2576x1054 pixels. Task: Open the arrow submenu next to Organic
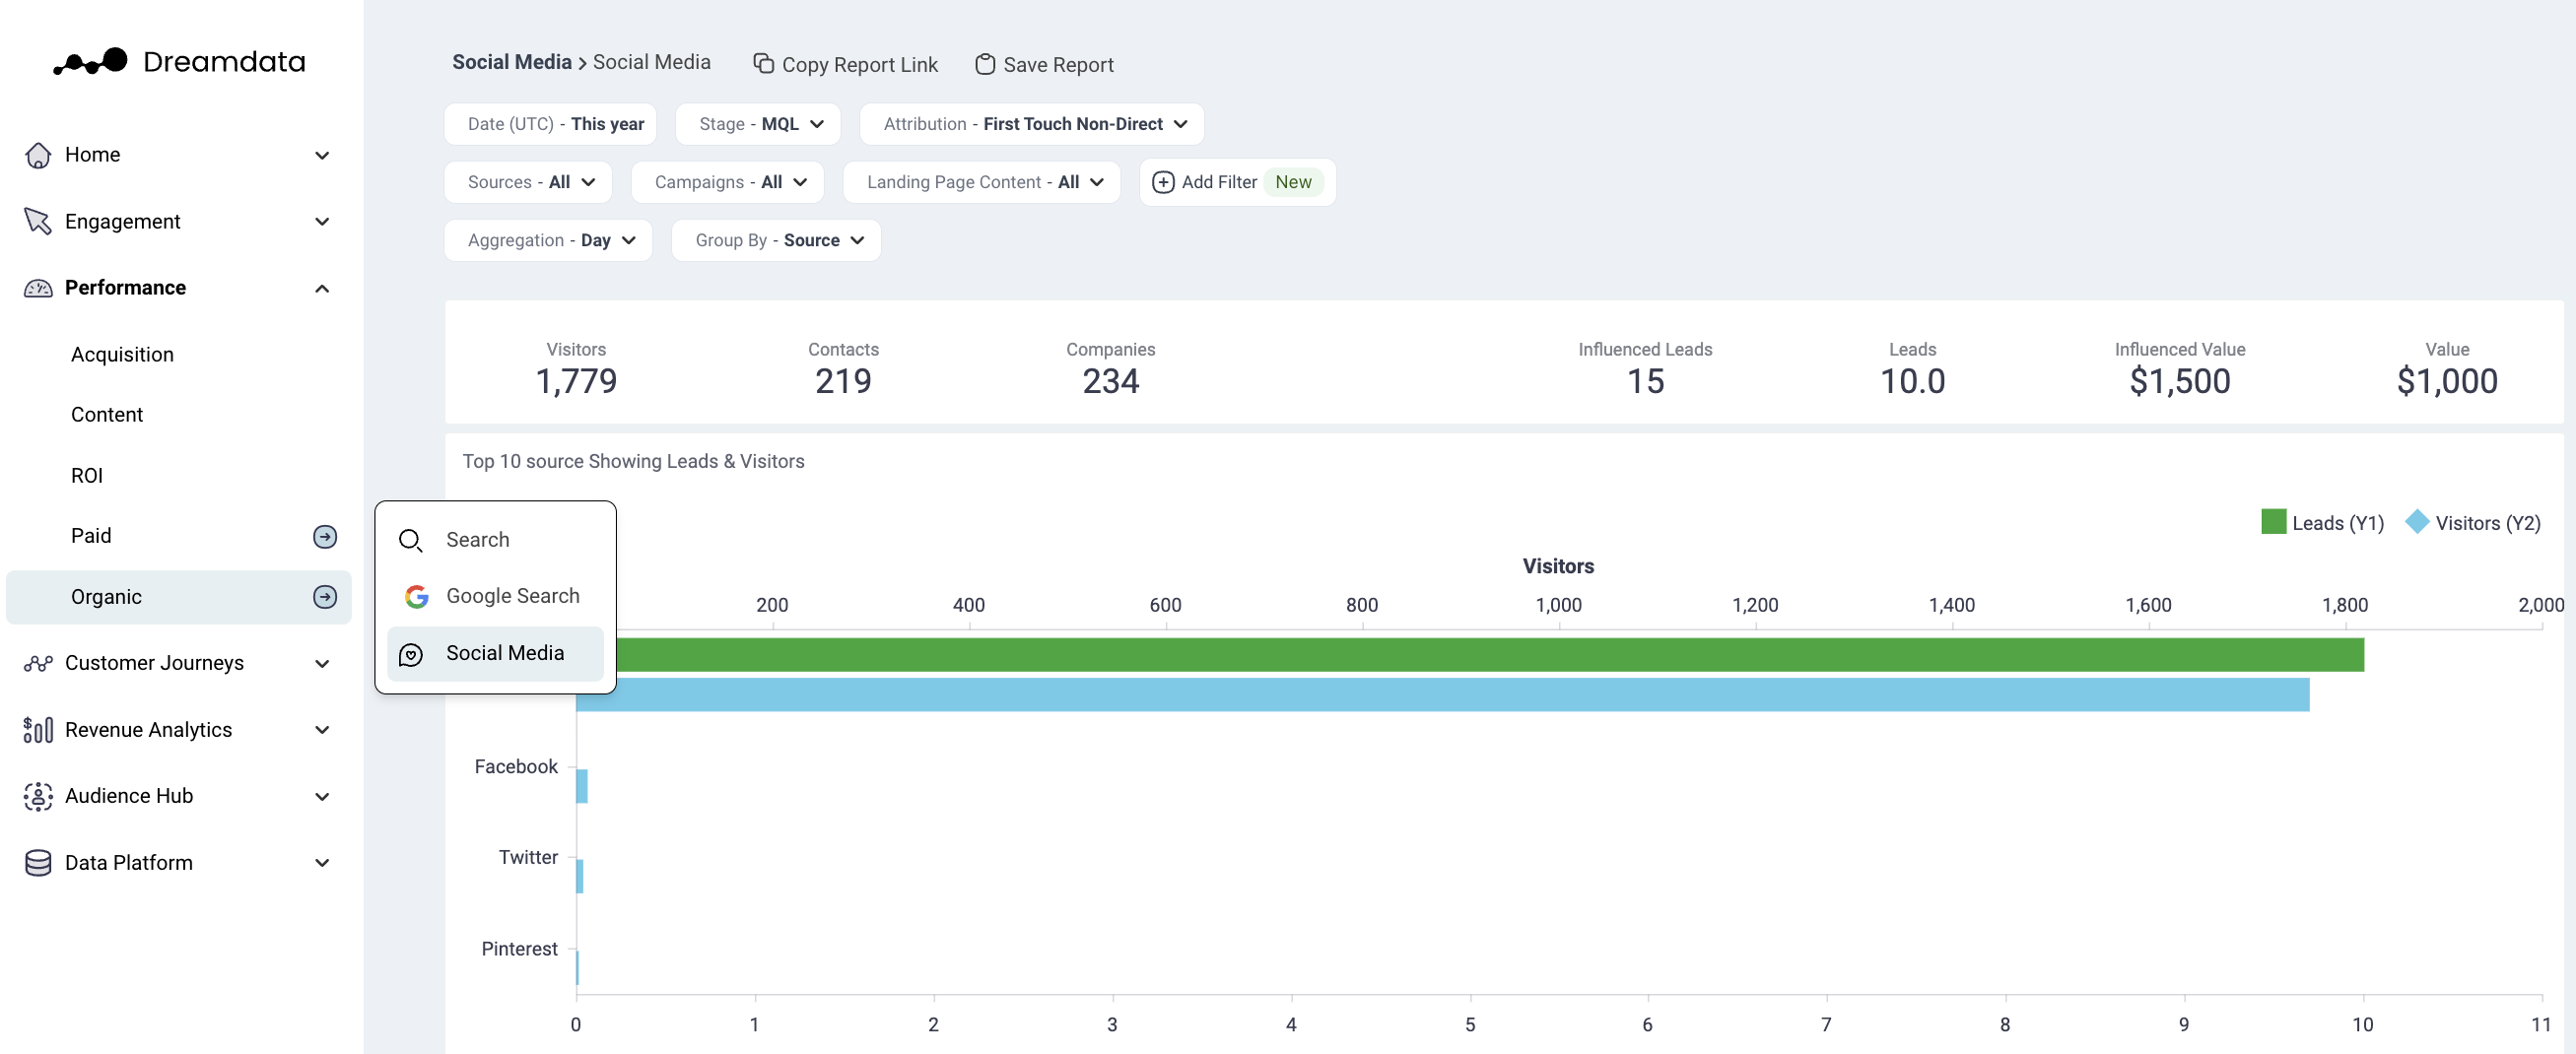[325, 597]
